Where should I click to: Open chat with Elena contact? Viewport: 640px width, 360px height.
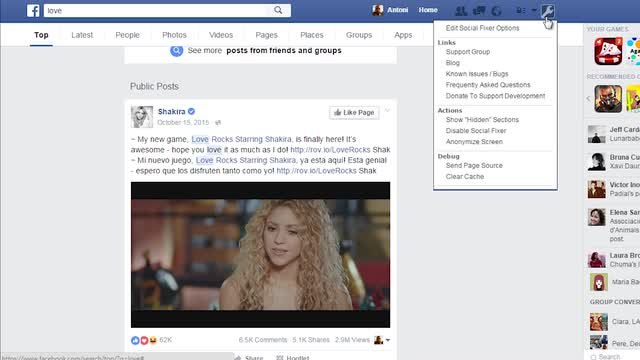[x=613, y=225]
